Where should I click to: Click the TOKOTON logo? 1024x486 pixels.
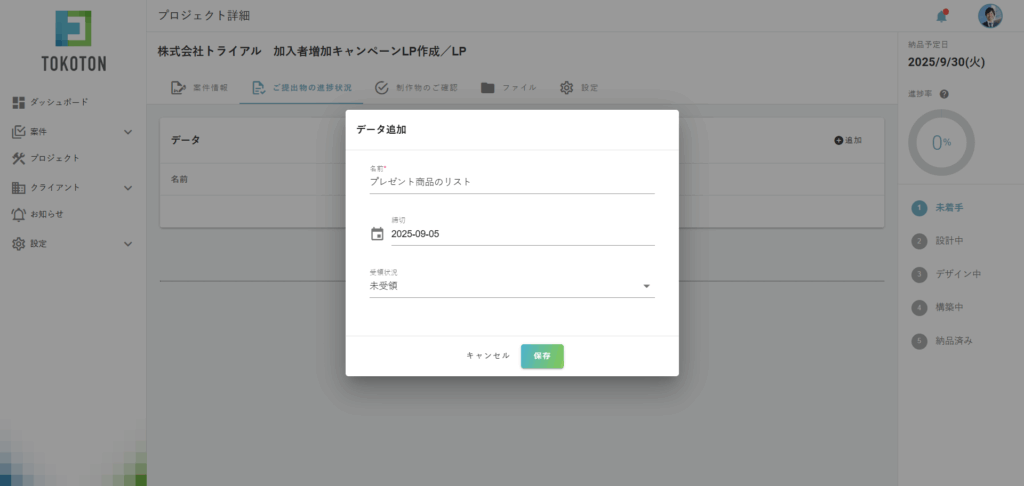pyautogui.click(x=73, y=41)
